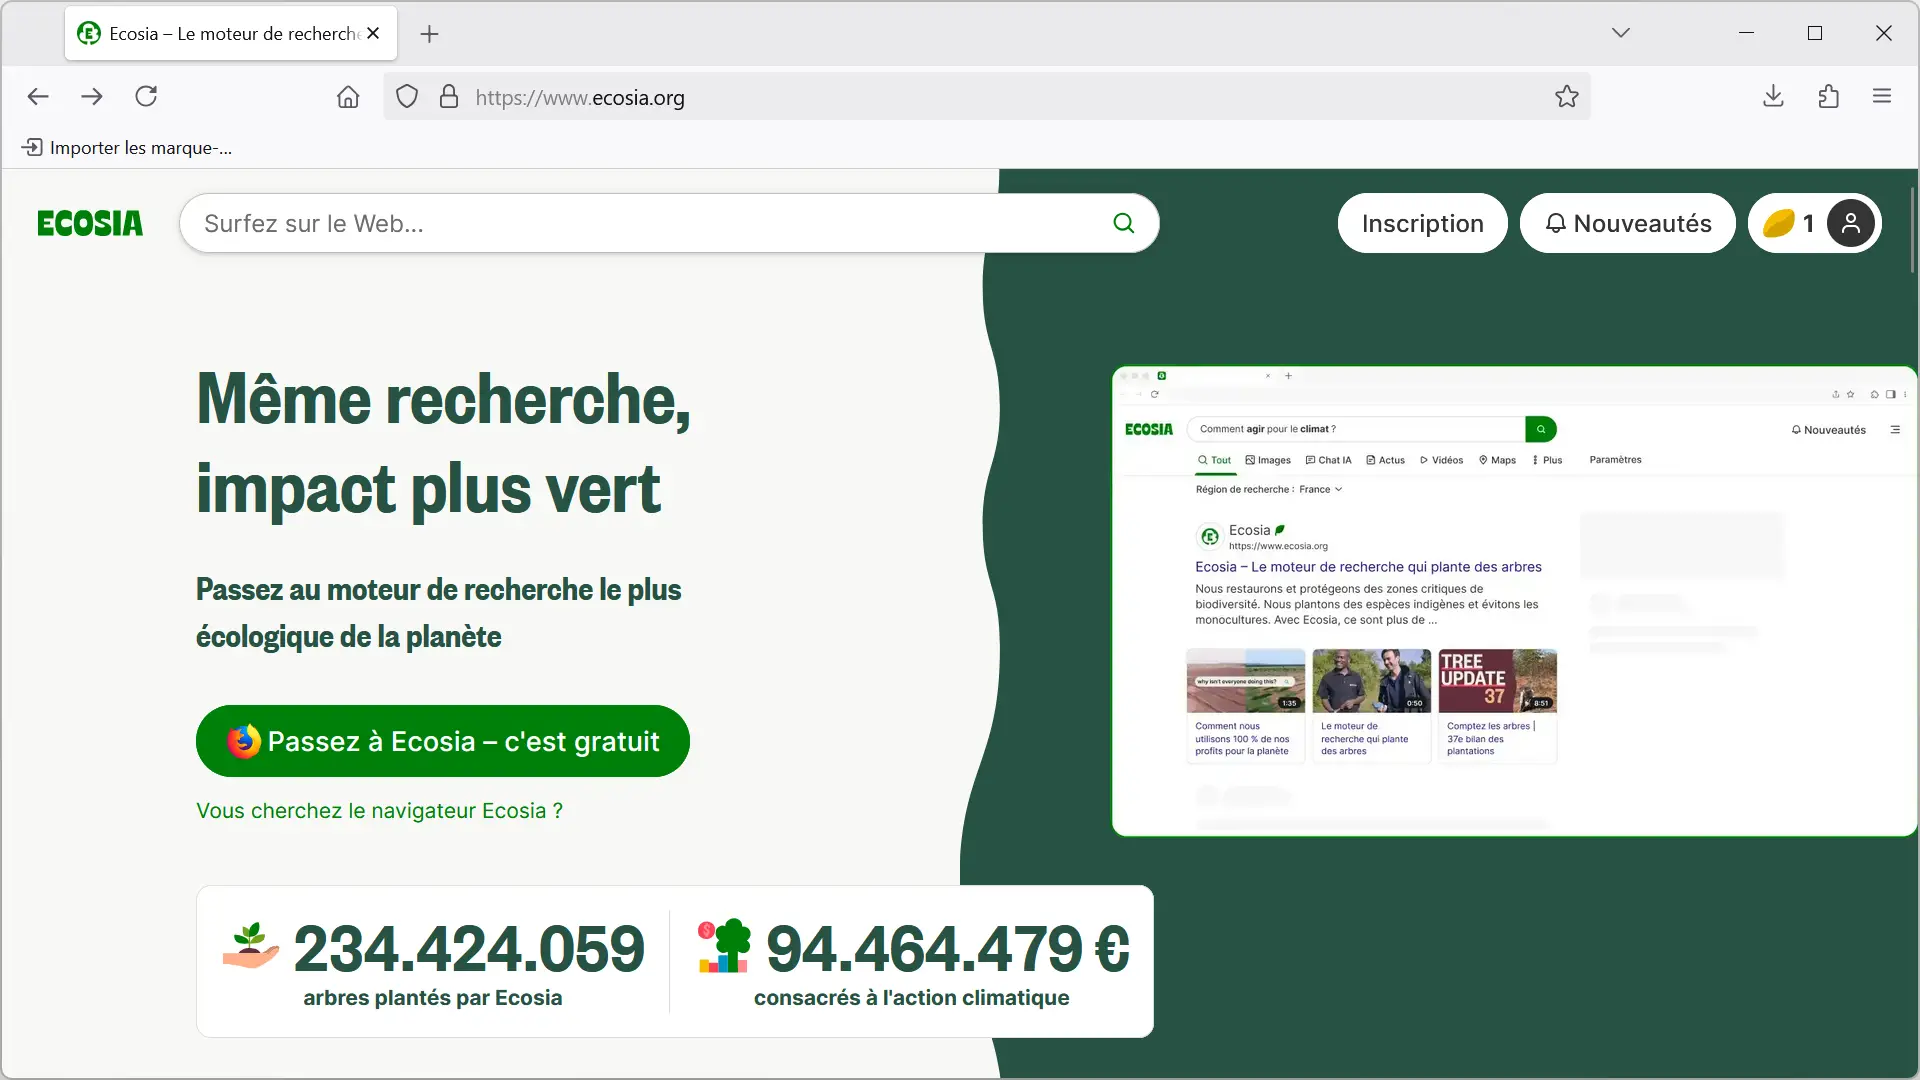
Task: Submit search with magnifier icon
Action: (1124, 223)
